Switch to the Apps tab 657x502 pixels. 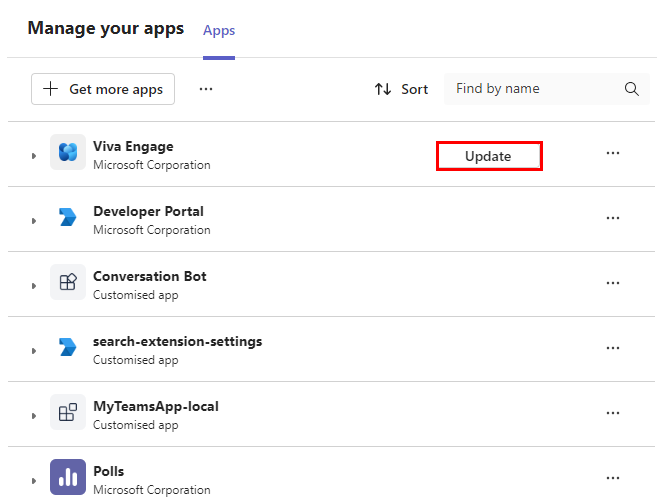tap(219, 31)
